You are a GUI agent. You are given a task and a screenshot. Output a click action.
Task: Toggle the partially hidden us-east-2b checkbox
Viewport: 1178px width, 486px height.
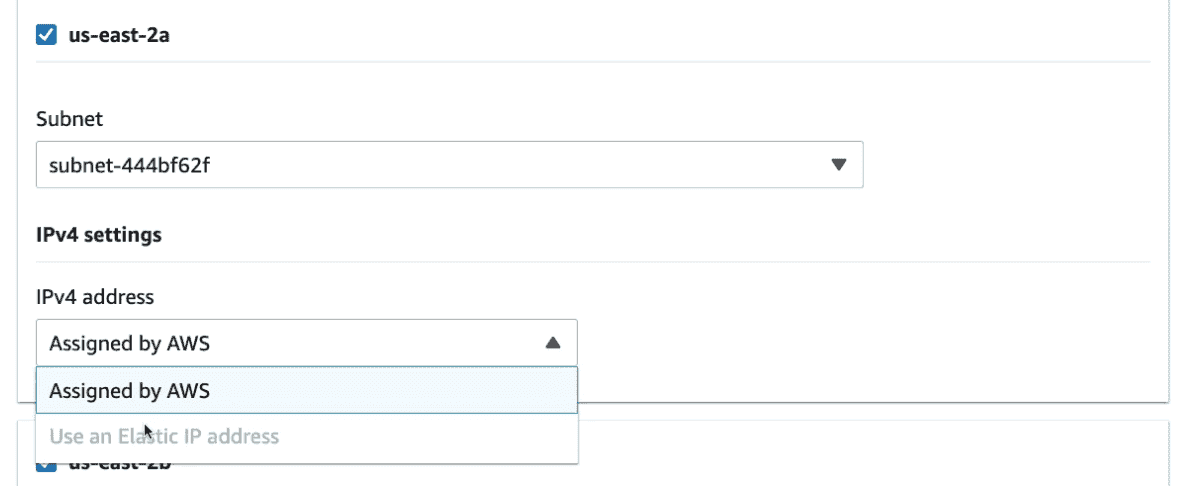point(46,466)
